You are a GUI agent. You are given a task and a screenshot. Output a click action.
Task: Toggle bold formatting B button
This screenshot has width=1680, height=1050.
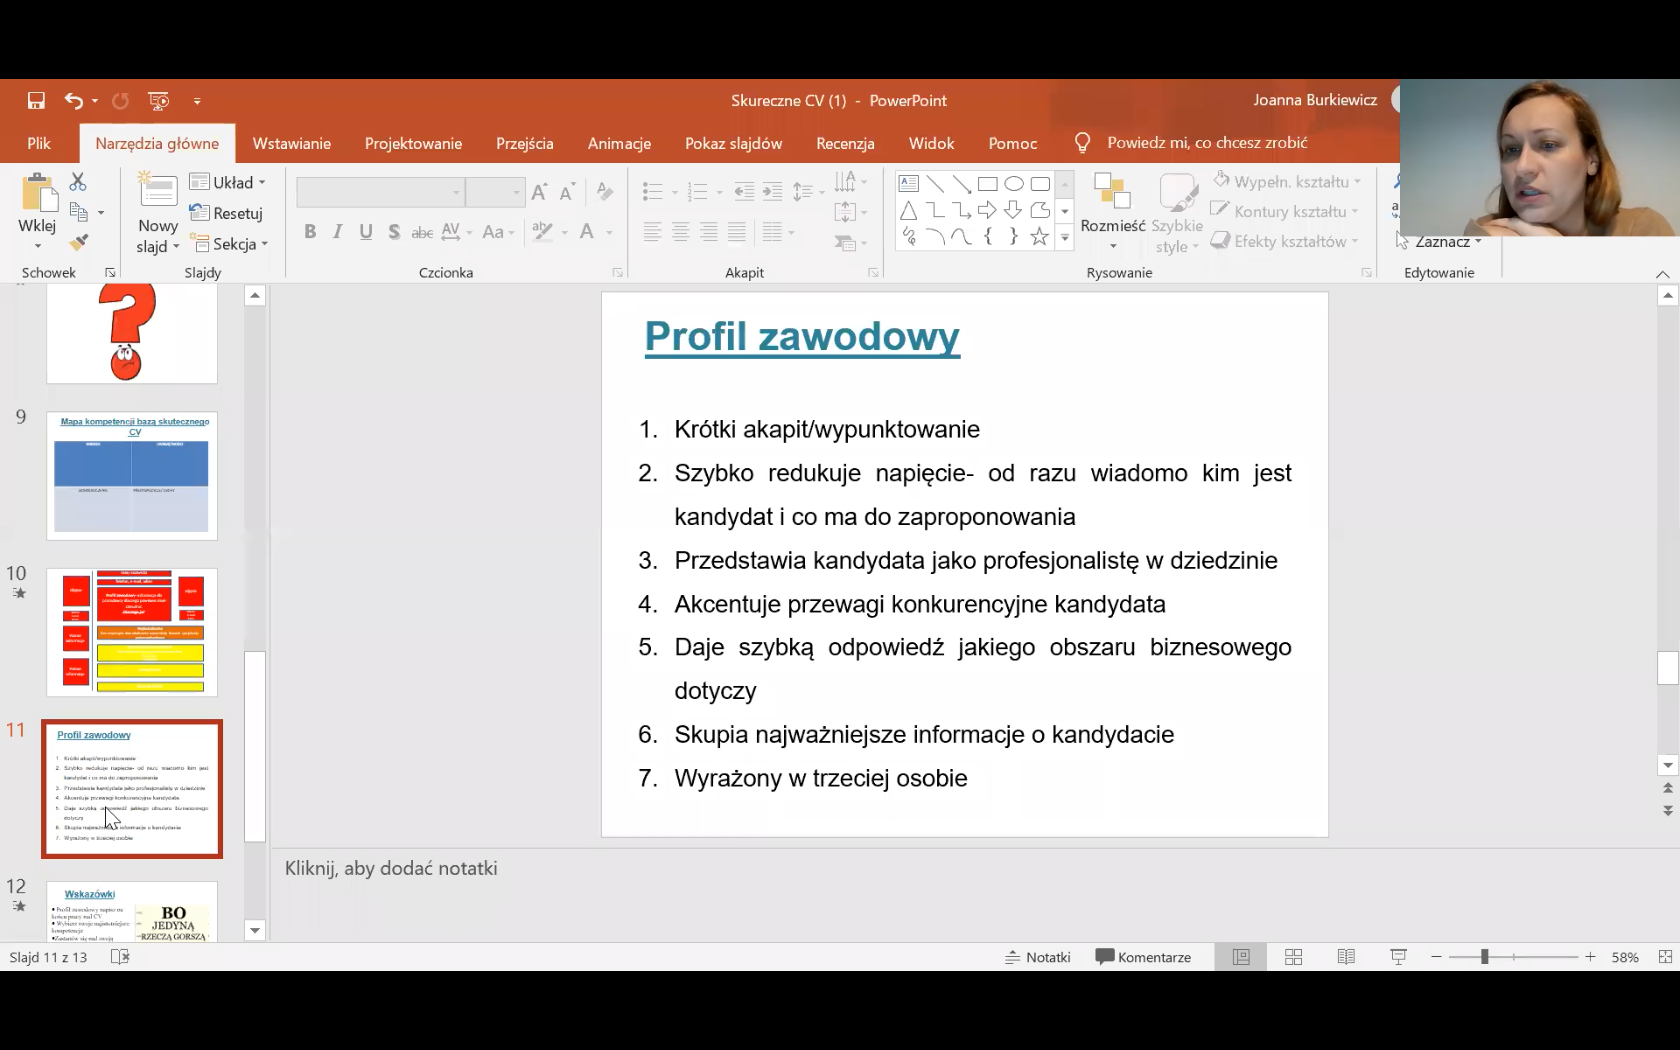point(310,232)
